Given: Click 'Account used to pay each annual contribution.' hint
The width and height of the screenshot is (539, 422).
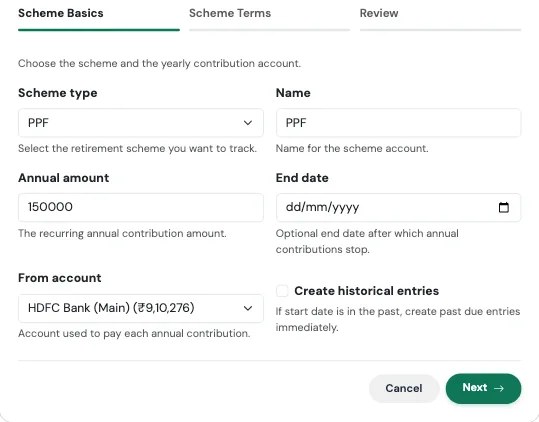Looking at the screenshot, I should click(134, 333).
